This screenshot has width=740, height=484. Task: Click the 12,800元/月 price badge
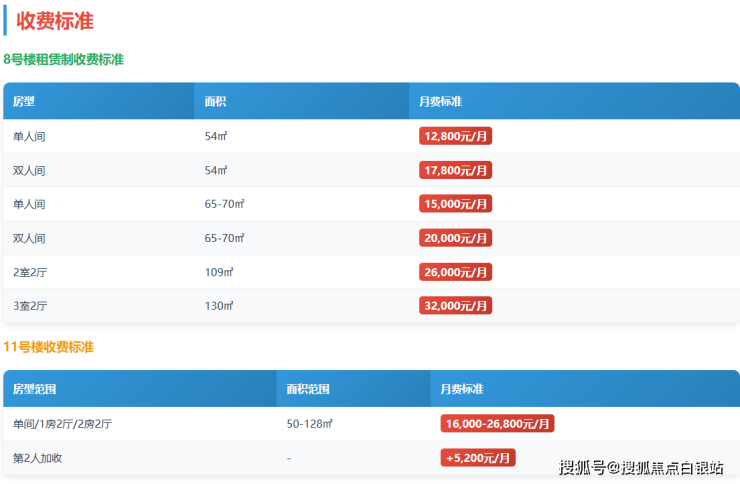point(455,137)
